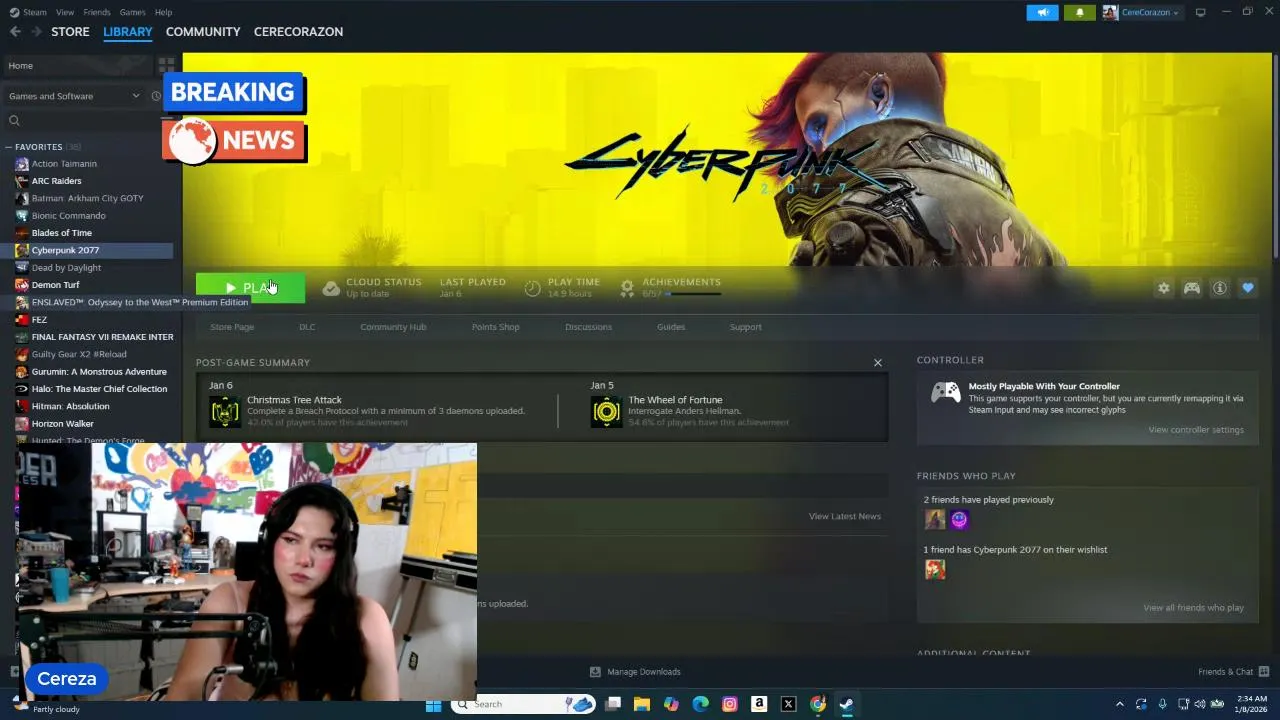1280x720 pixels.
Task: Open the View menu
Action: click(x=65, y=12)
